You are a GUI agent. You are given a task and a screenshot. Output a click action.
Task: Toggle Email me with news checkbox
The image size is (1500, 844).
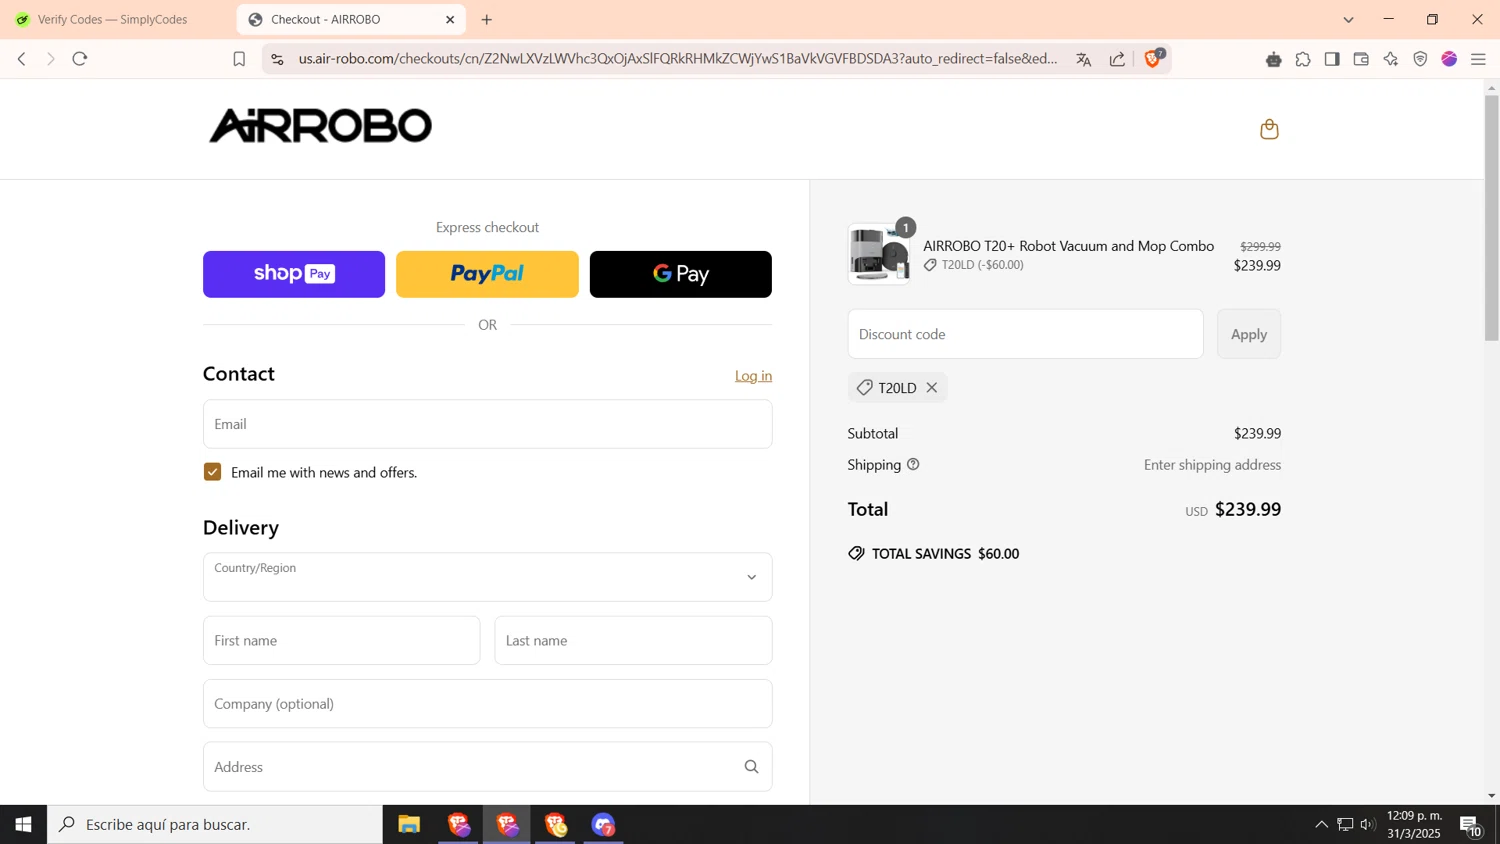tap(212, 472)
